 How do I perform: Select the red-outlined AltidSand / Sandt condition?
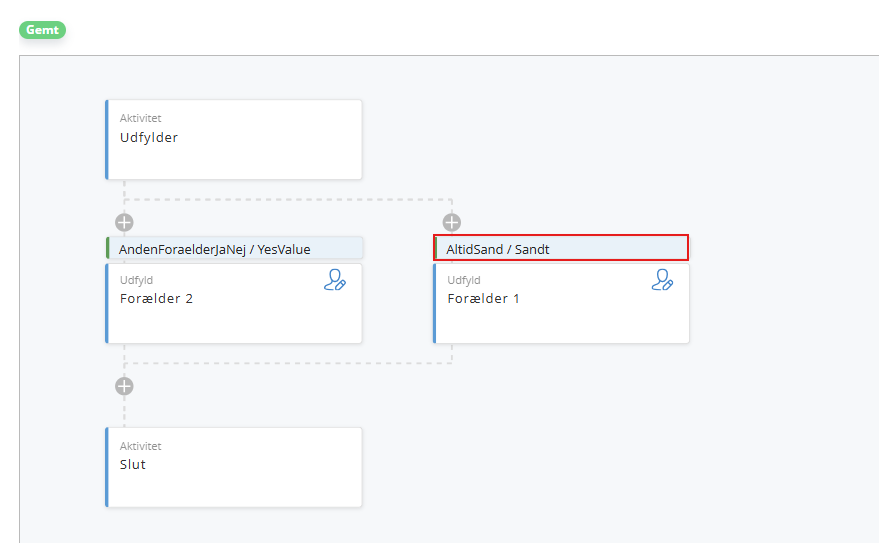(x=561, y=248)
